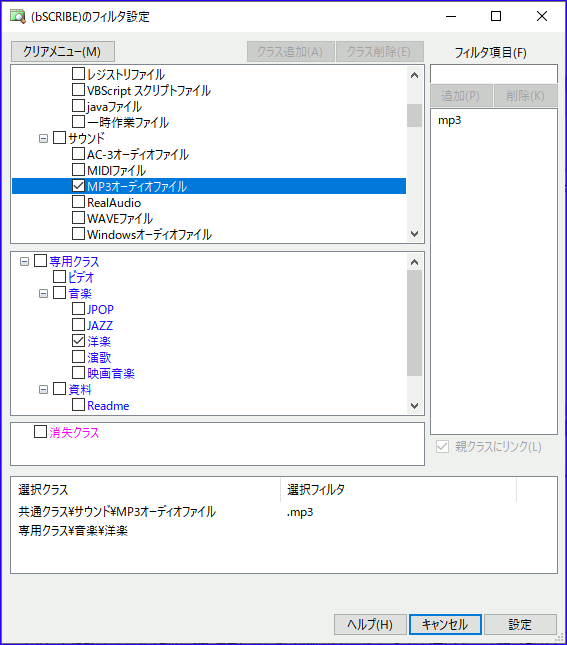Select the RealAudio tree item label

114,202
